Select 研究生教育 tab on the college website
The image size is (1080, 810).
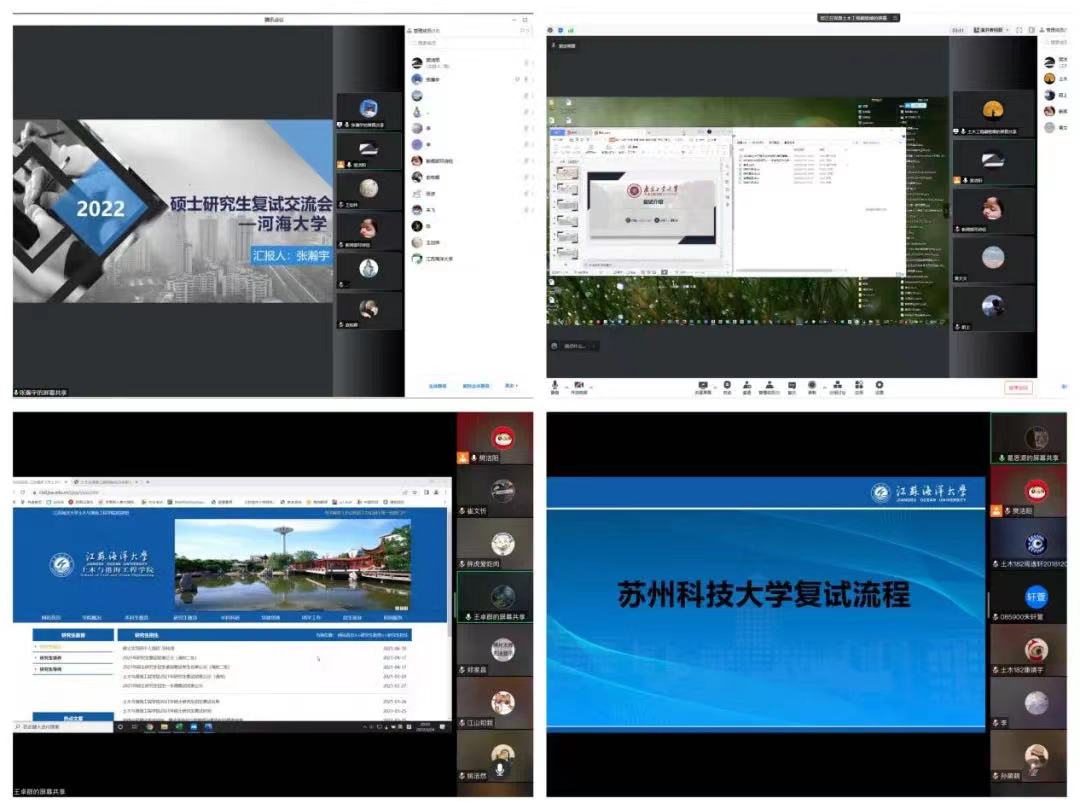(x=187, y=617)
